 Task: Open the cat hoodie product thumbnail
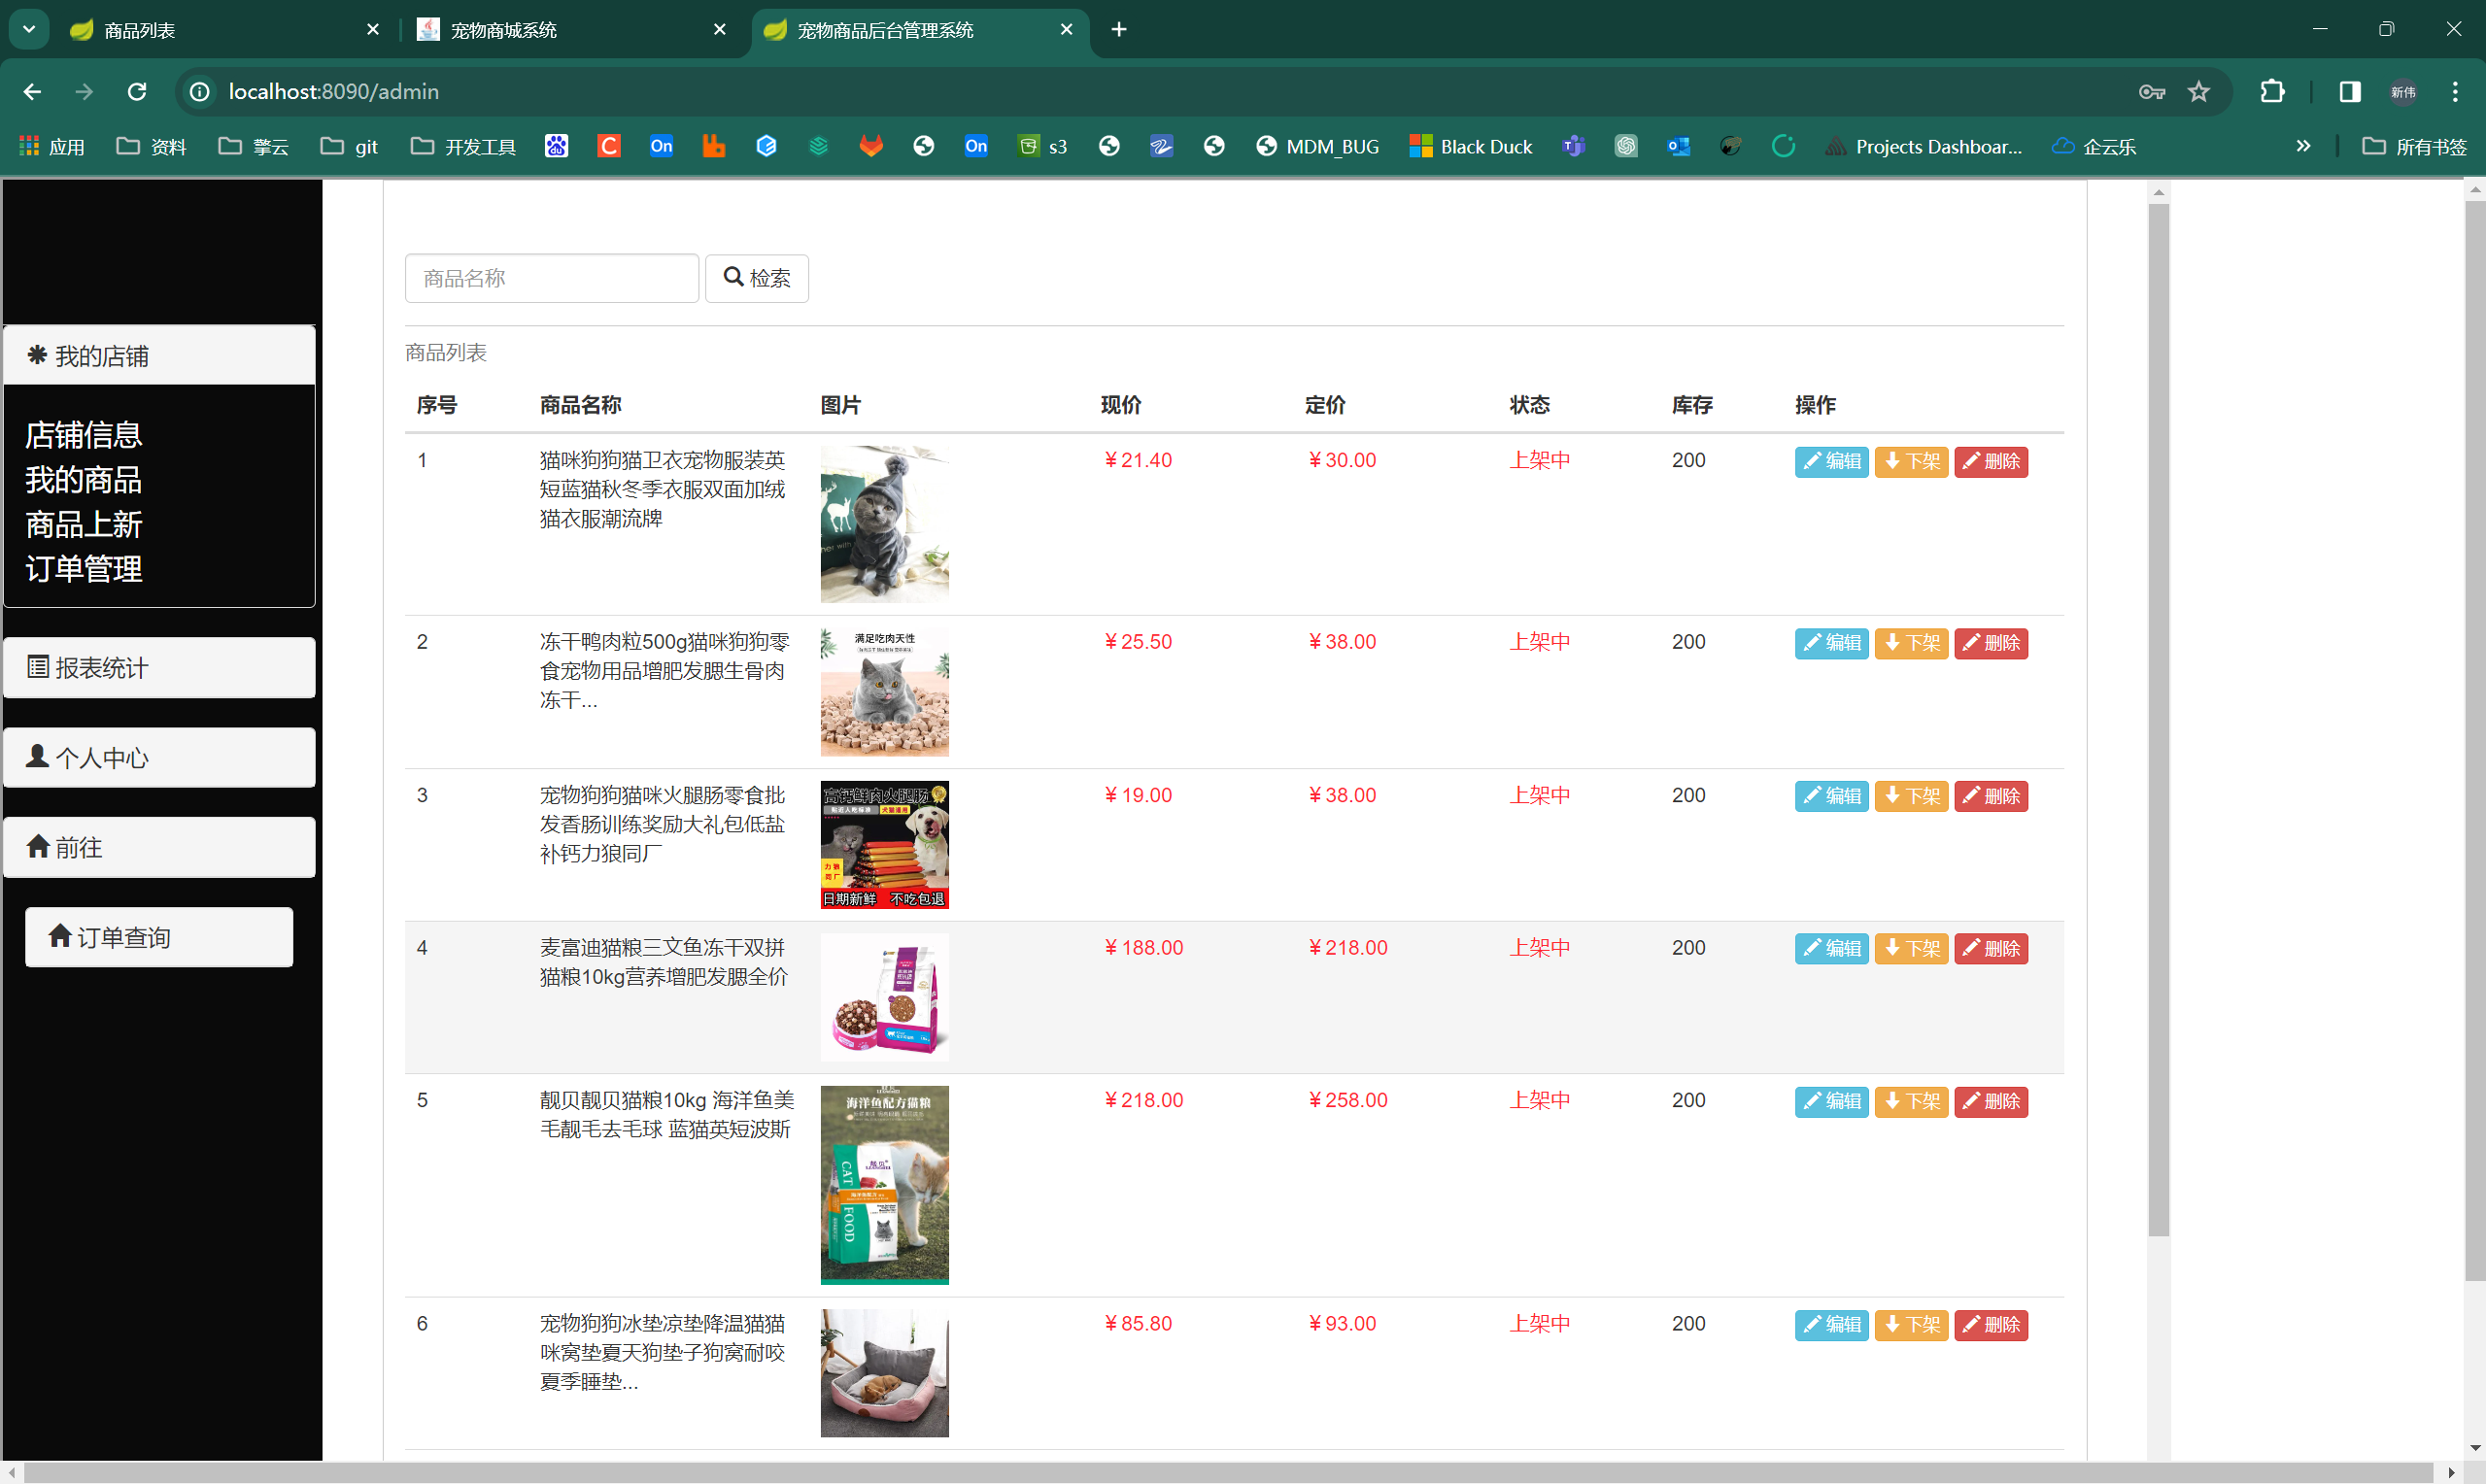[884, 524]
